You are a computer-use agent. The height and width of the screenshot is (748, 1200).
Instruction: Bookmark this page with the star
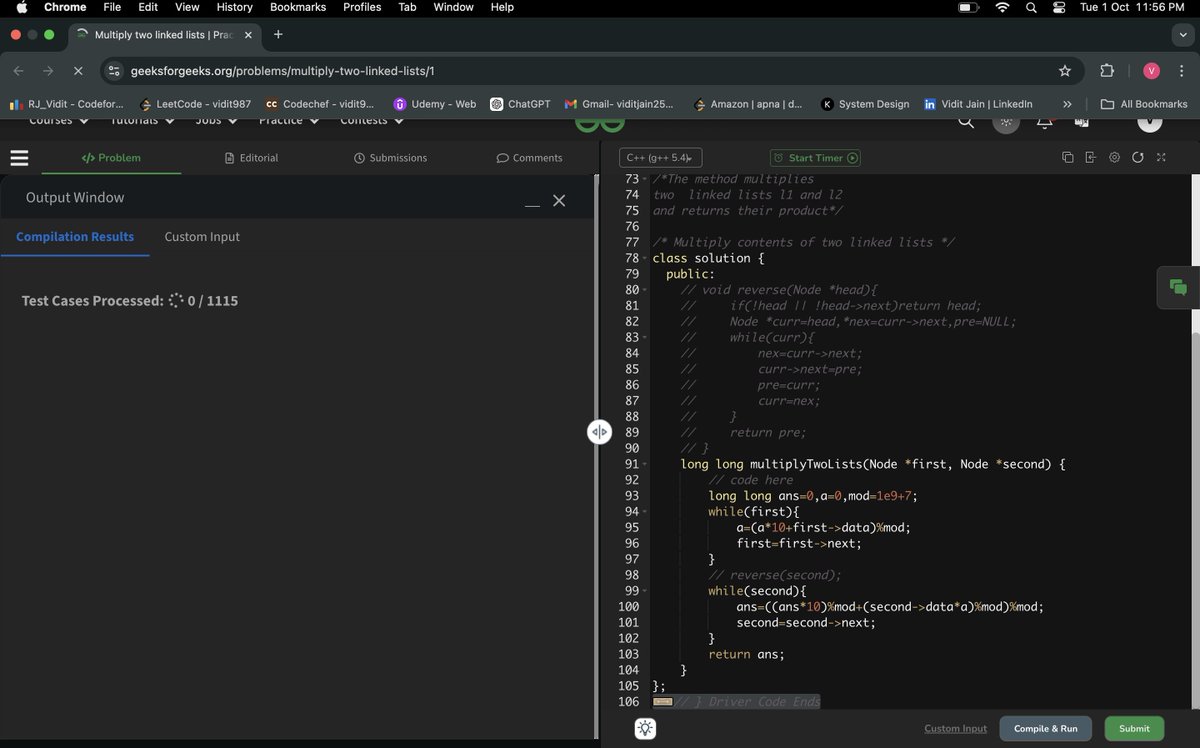click(x=1065, y=71)
